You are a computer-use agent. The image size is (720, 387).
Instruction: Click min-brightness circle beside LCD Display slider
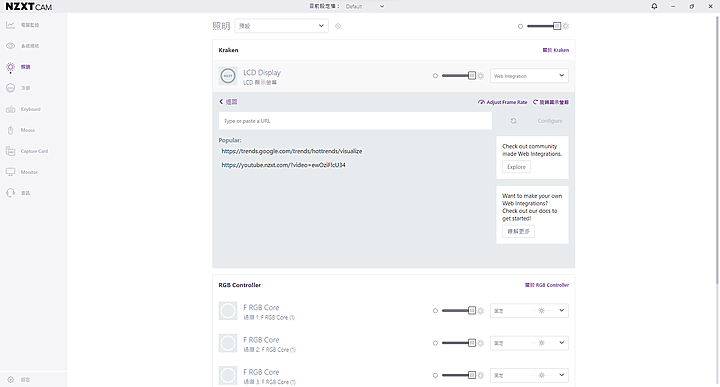(435, 76)
